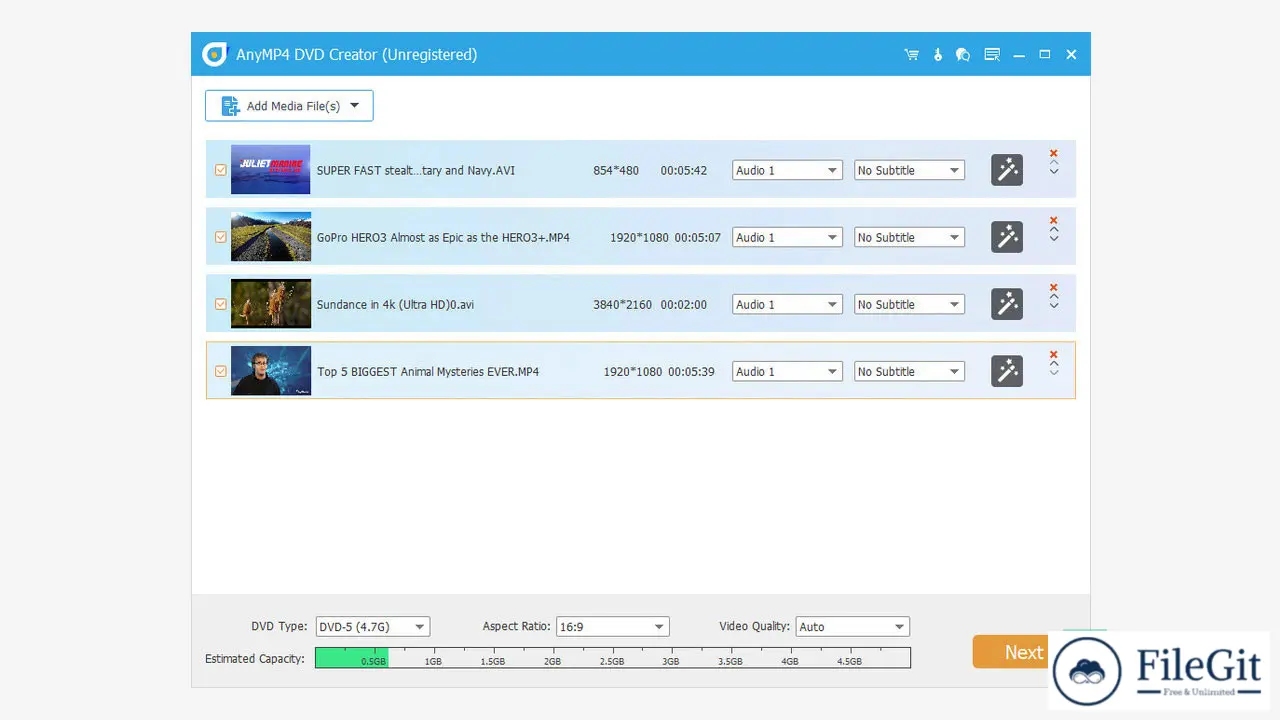Open Audio 1 dropdown for Top 5 BIGGEST
The image size is (1280, 720).
(787, 371)
